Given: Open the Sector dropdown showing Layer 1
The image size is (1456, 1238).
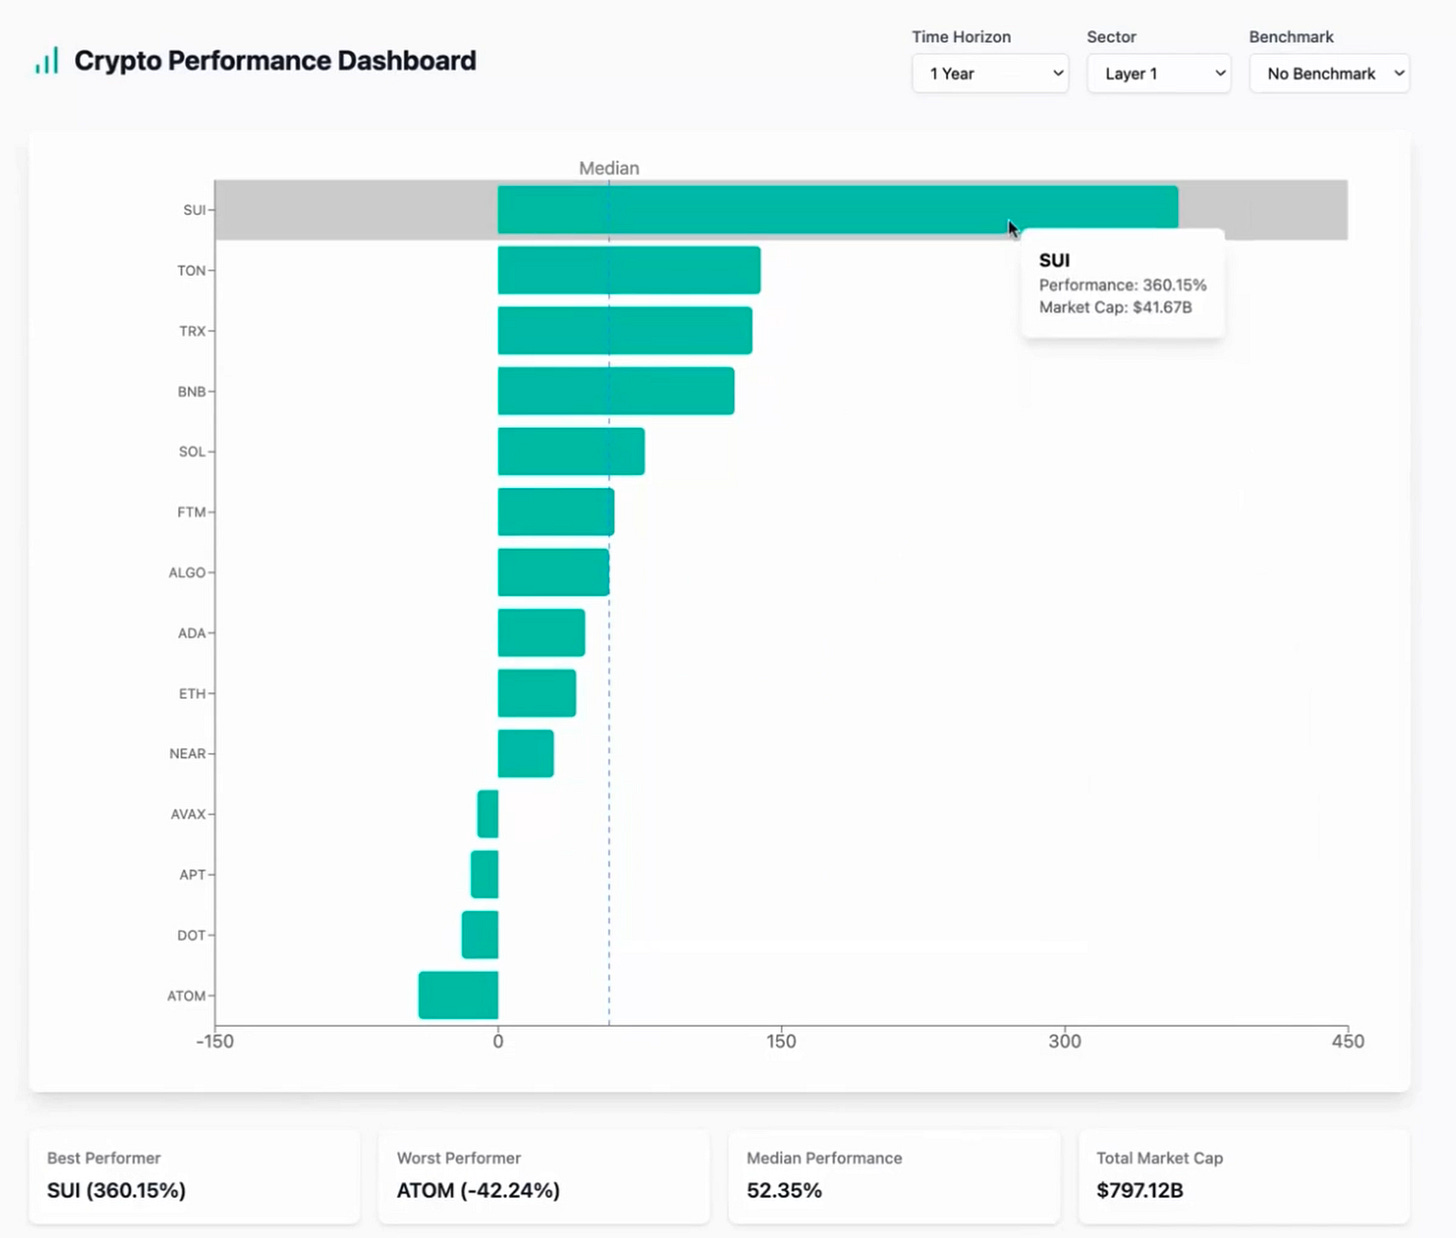Looking at the screenshot, I should pyautogui.click(x=1159, y=74).
